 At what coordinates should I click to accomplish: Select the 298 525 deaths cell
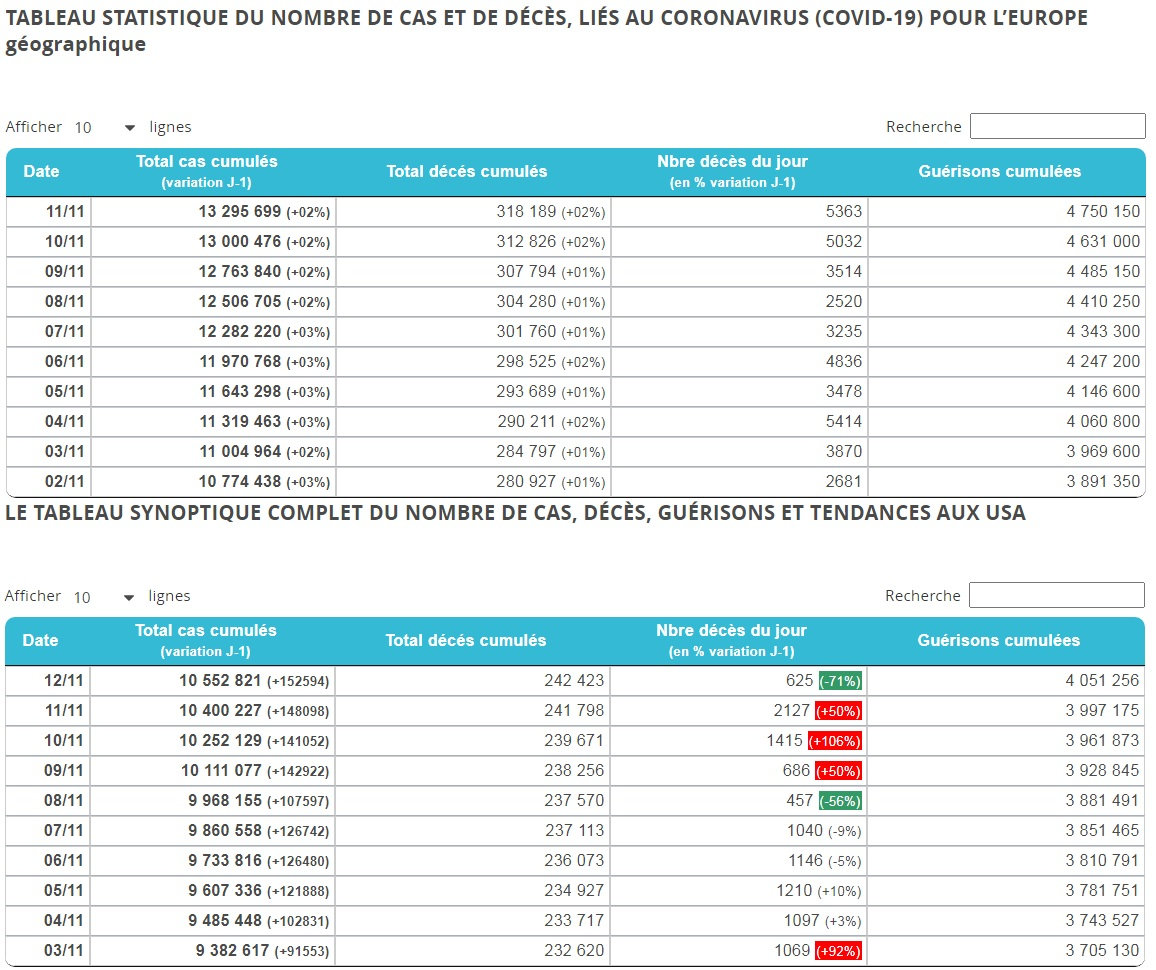473,362
